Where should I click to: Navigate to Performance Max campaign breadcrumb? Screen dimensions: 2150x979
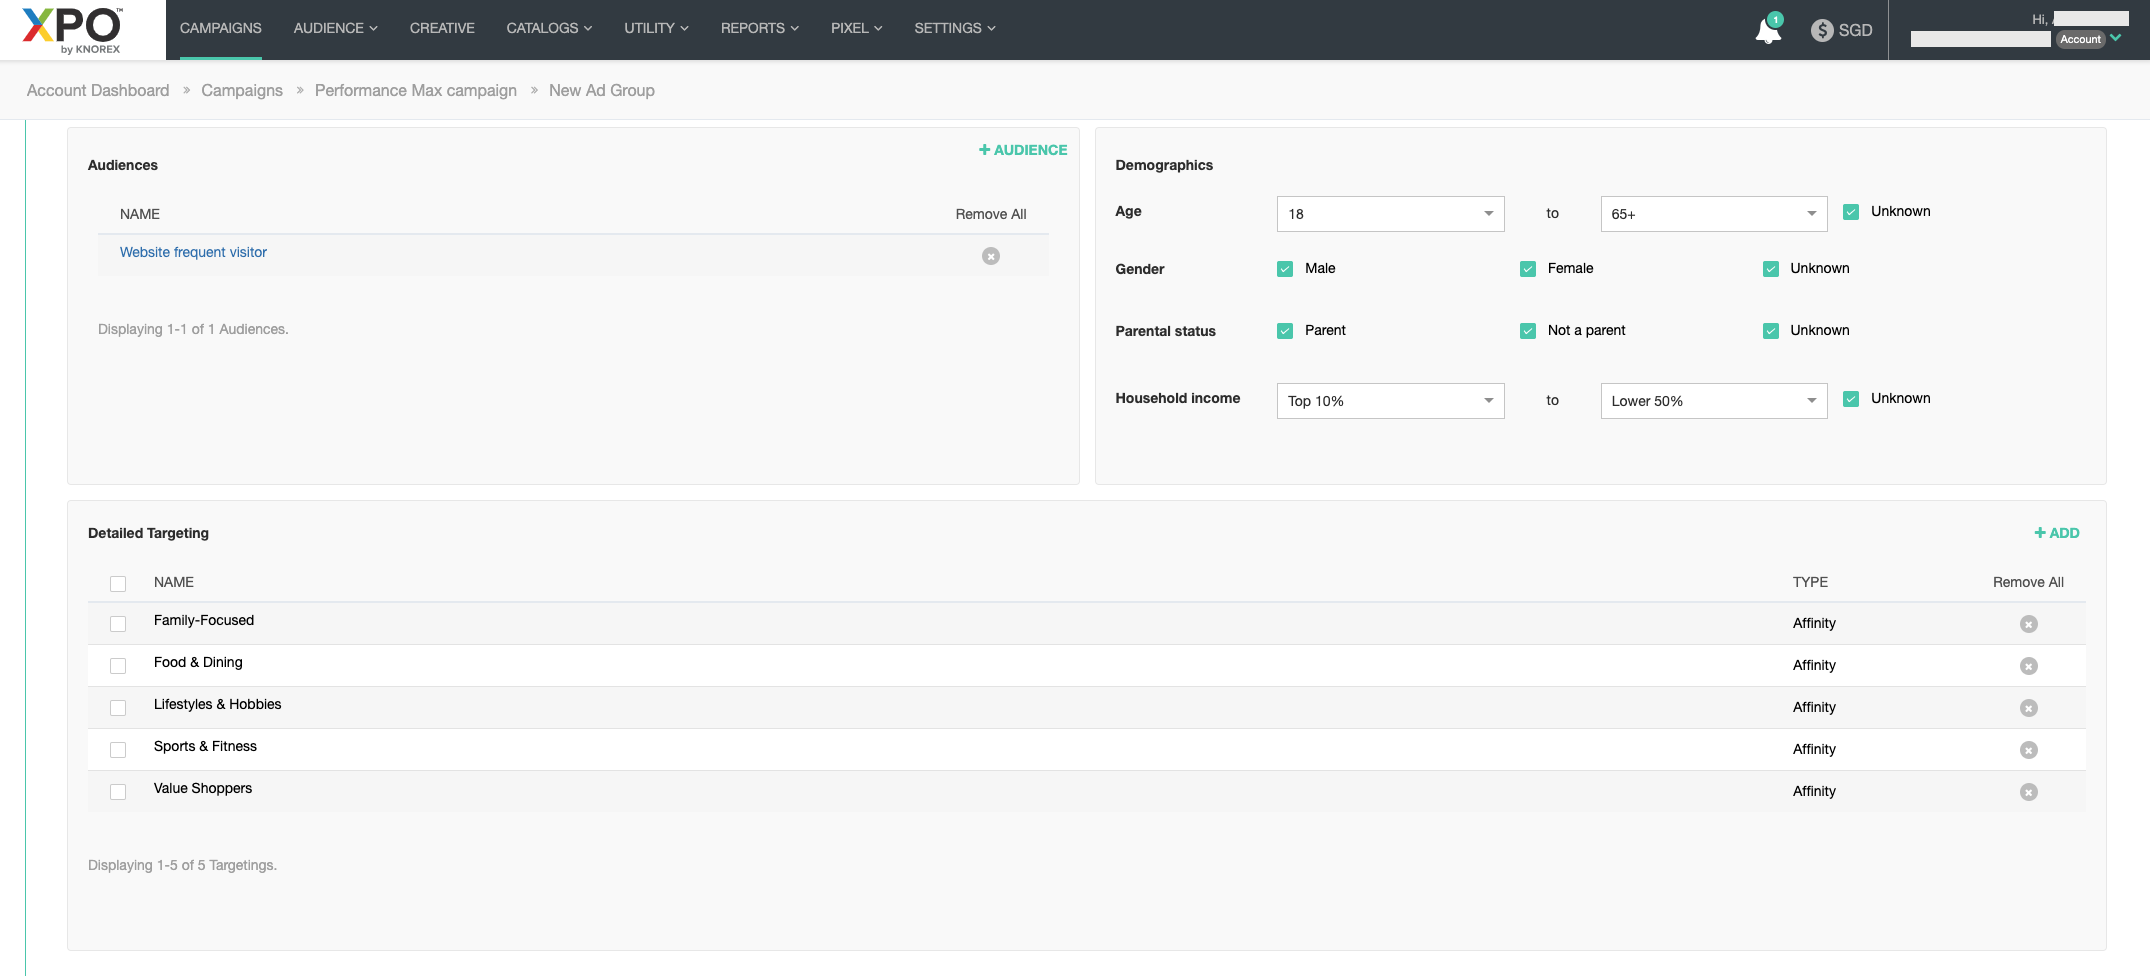click(415, 90)
